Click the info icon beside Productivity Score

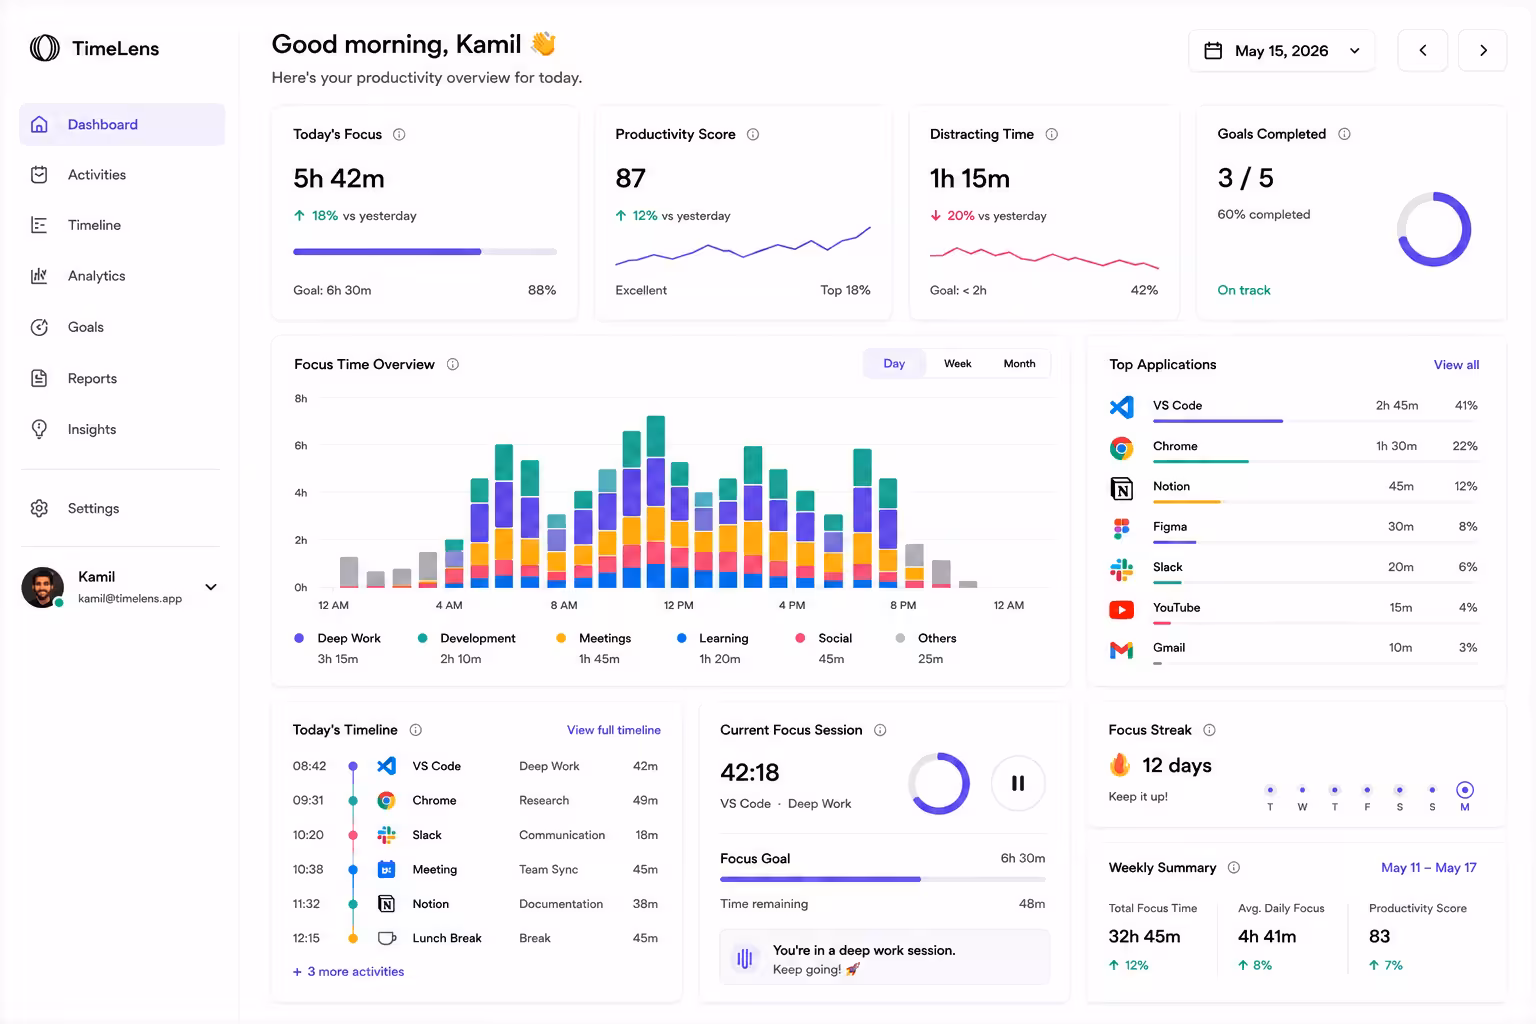click(753, 134)
